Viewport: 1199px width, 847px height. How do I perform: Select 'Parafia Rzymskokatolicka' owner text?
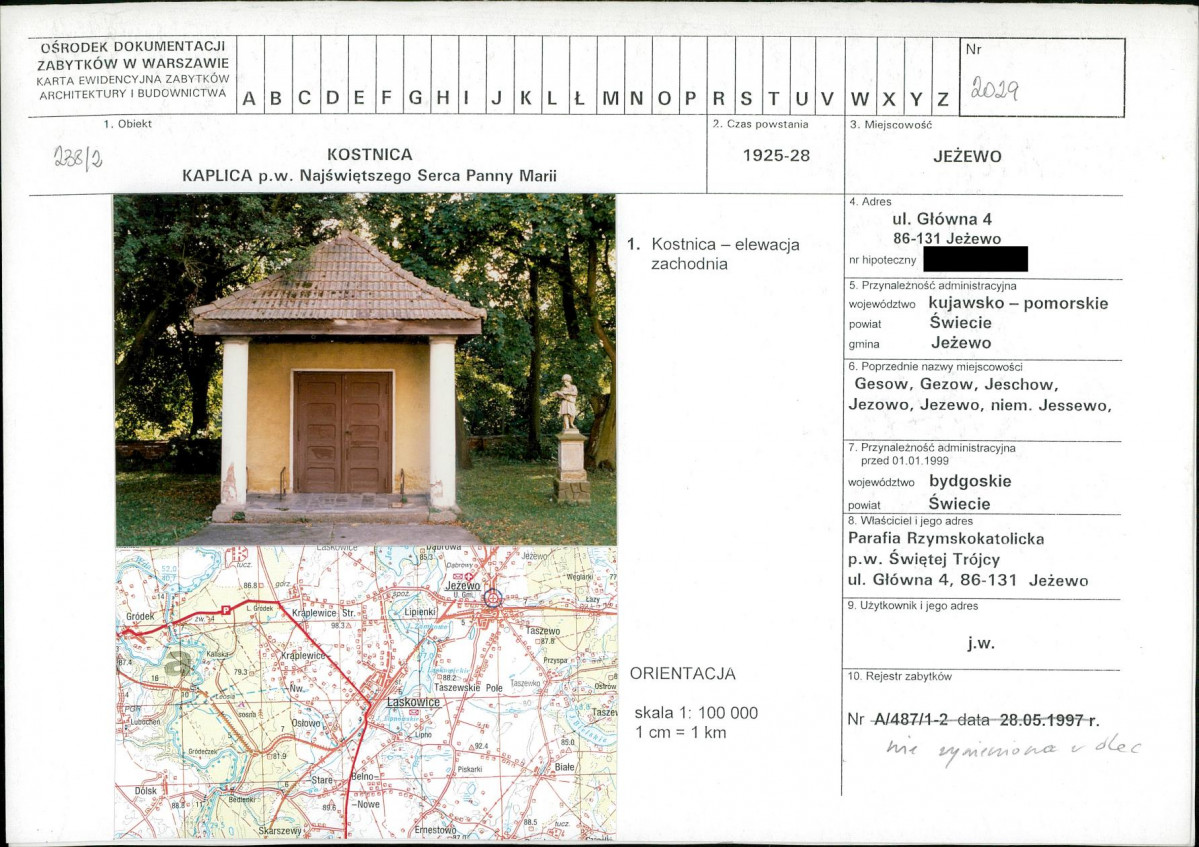[946, 539]
